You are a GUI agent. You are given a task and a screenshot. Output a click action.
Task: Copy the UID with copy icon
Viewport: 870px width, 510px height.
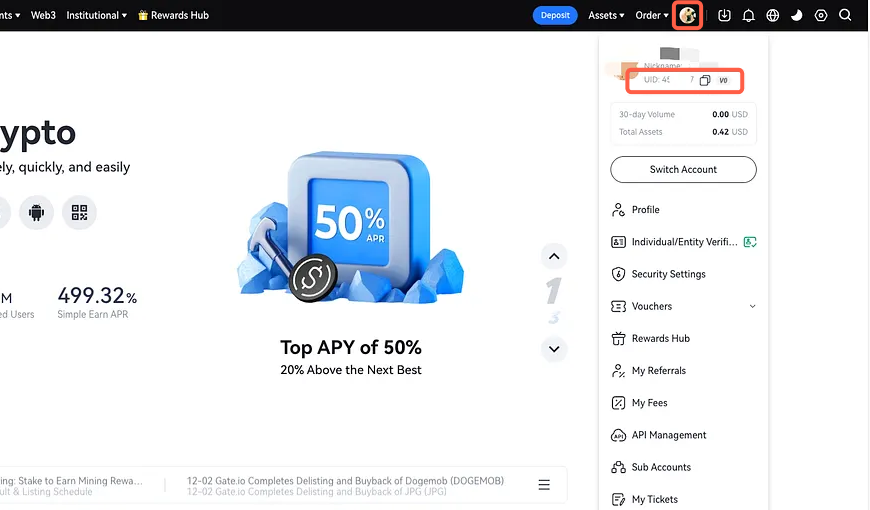point(705,80)
